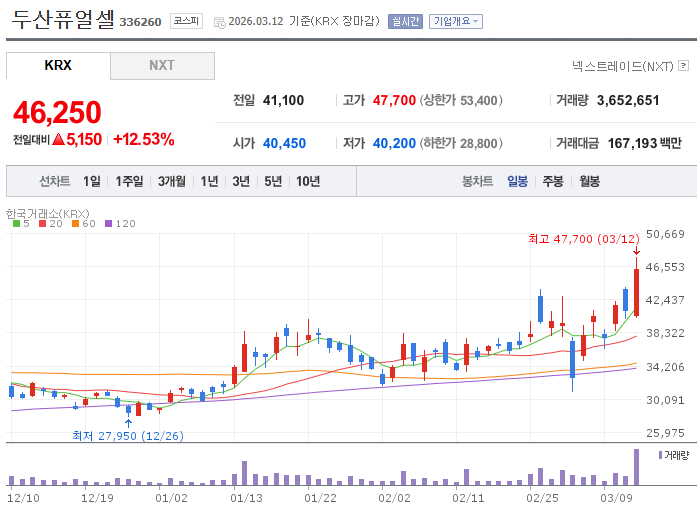The height and width of the screenshot is (508, 697).
Task: Click the green 5-day moving average swatch
Action: pyautogui.click(x=16, y=224)
